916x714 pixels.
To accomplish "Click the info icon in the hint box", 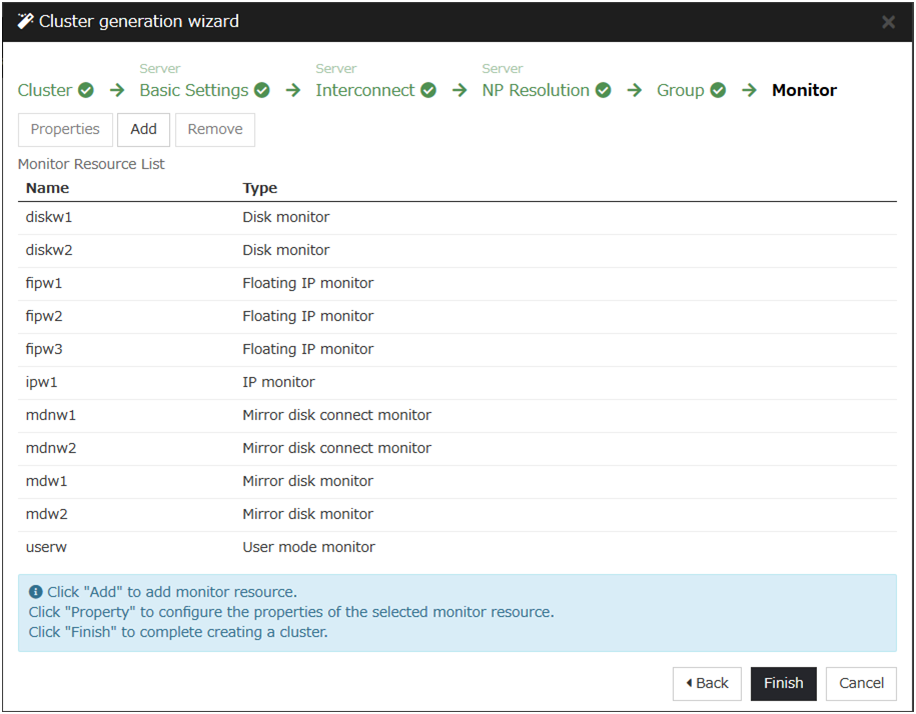I will (36, 592).
